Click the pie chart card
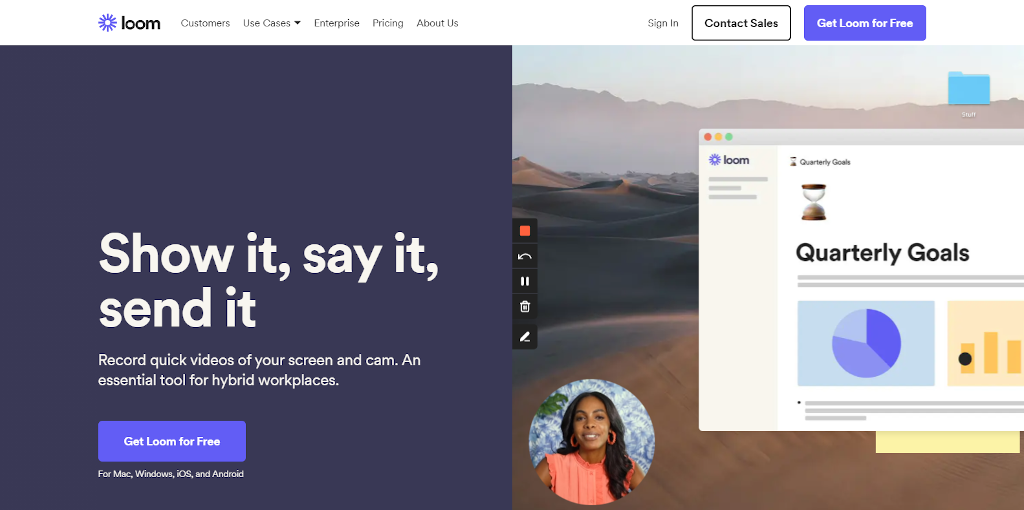The image size is (1024, 510). [x=866, y=343]
